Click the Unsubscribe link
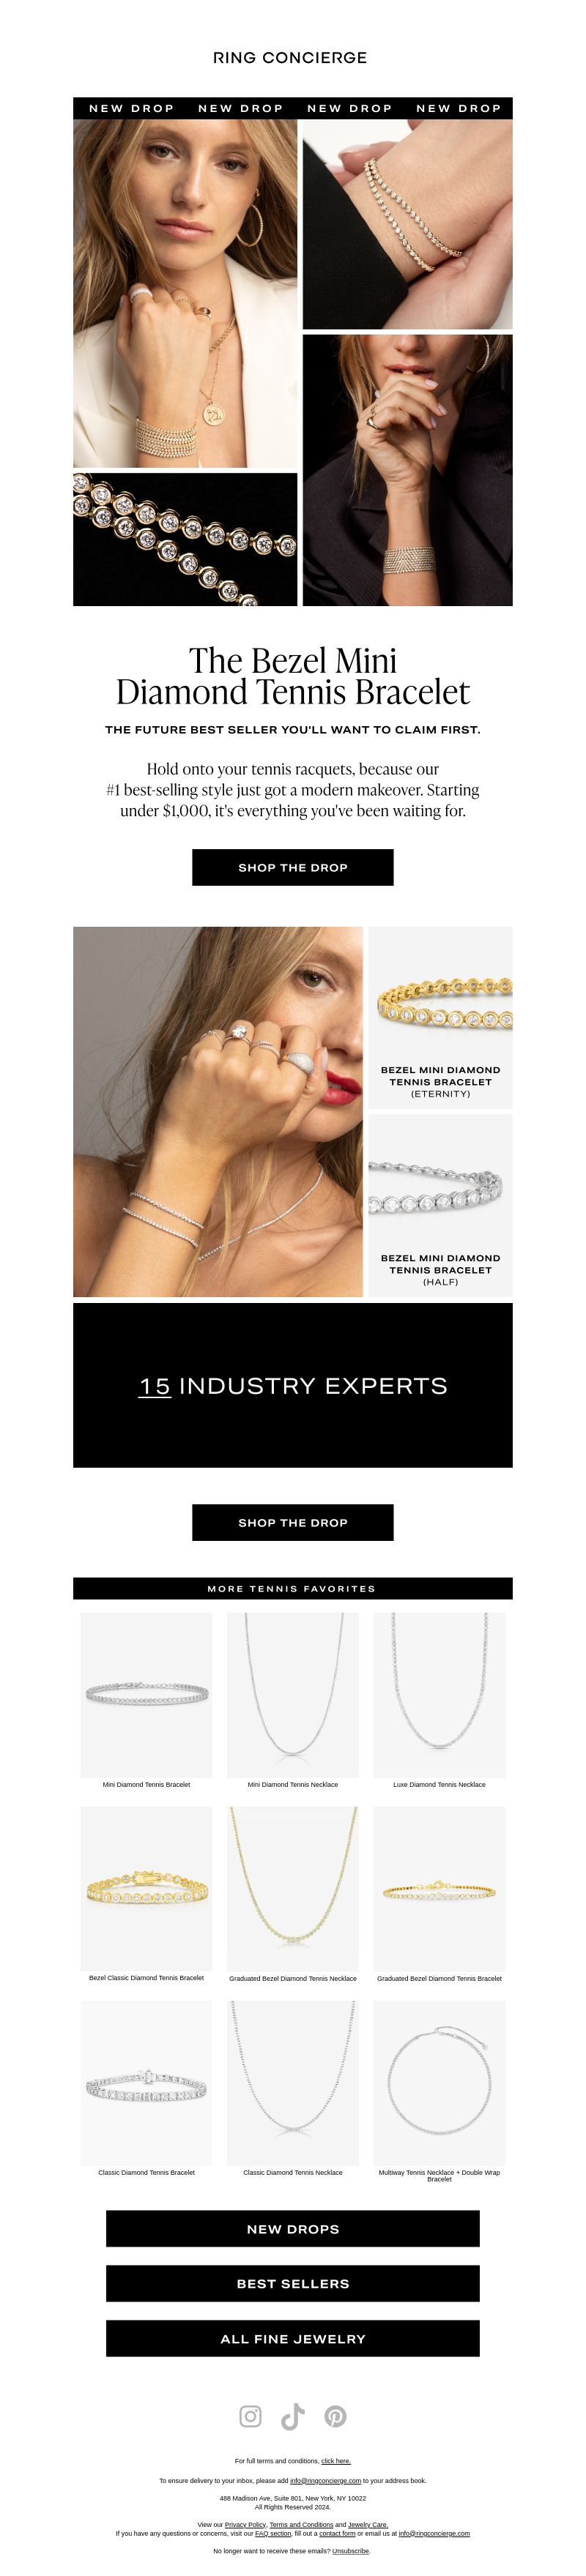586x2576 pixels. tap(350, 2550)
